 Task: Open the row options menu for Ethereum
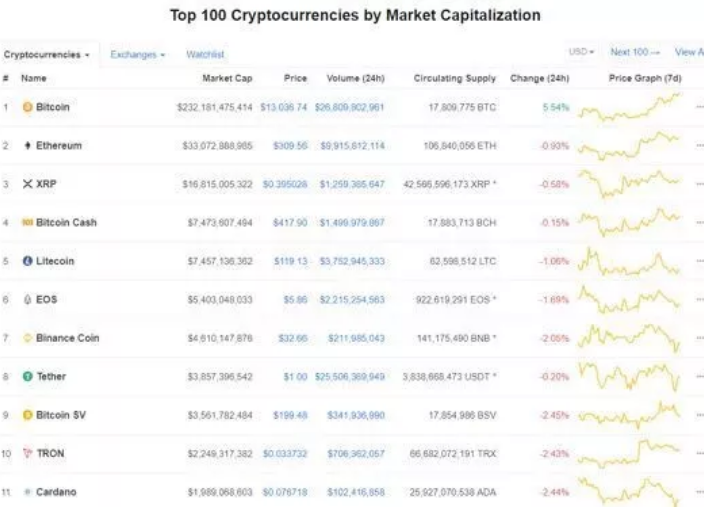click(699, 145)
